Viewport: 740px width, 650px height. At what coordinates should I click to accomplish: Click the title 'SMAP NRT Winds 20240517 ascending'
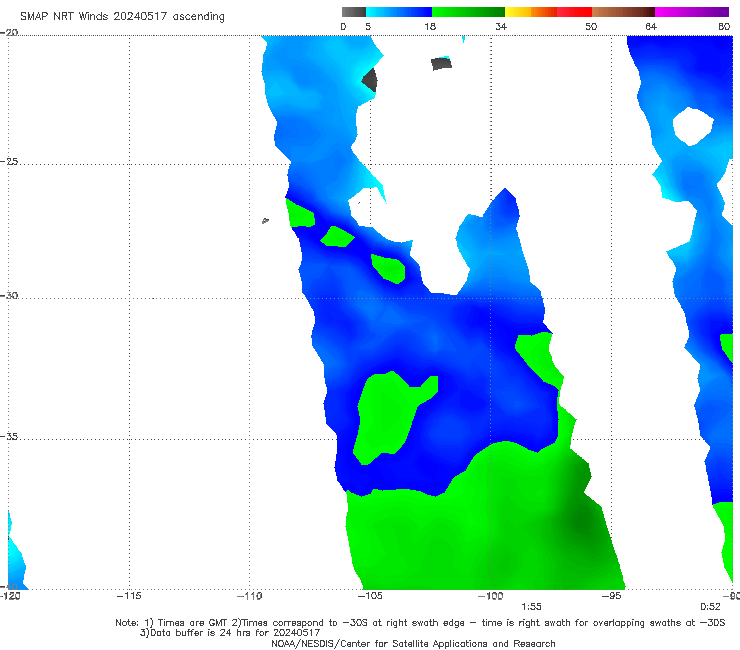click(x=122, y=16)
